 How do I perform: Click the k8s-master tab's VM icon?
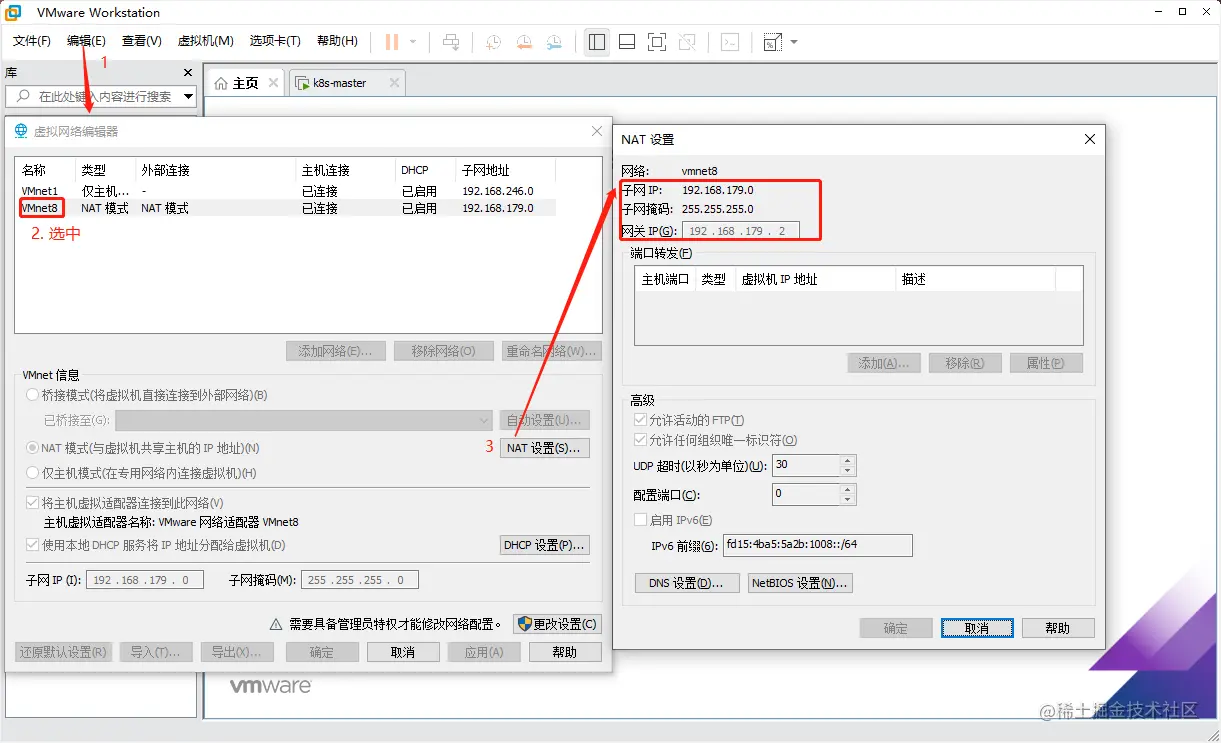pyautogui.click(x=301, y=83)
